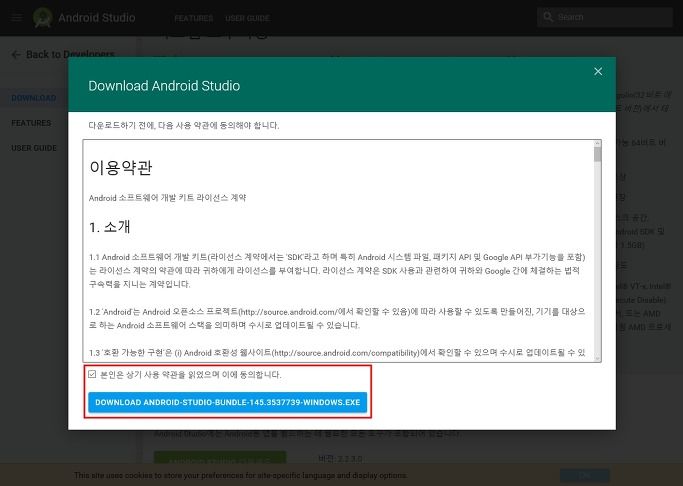The image size is (683, 486).
Task: Click the Download Android Studio dialog title
Action: (164, 86)
